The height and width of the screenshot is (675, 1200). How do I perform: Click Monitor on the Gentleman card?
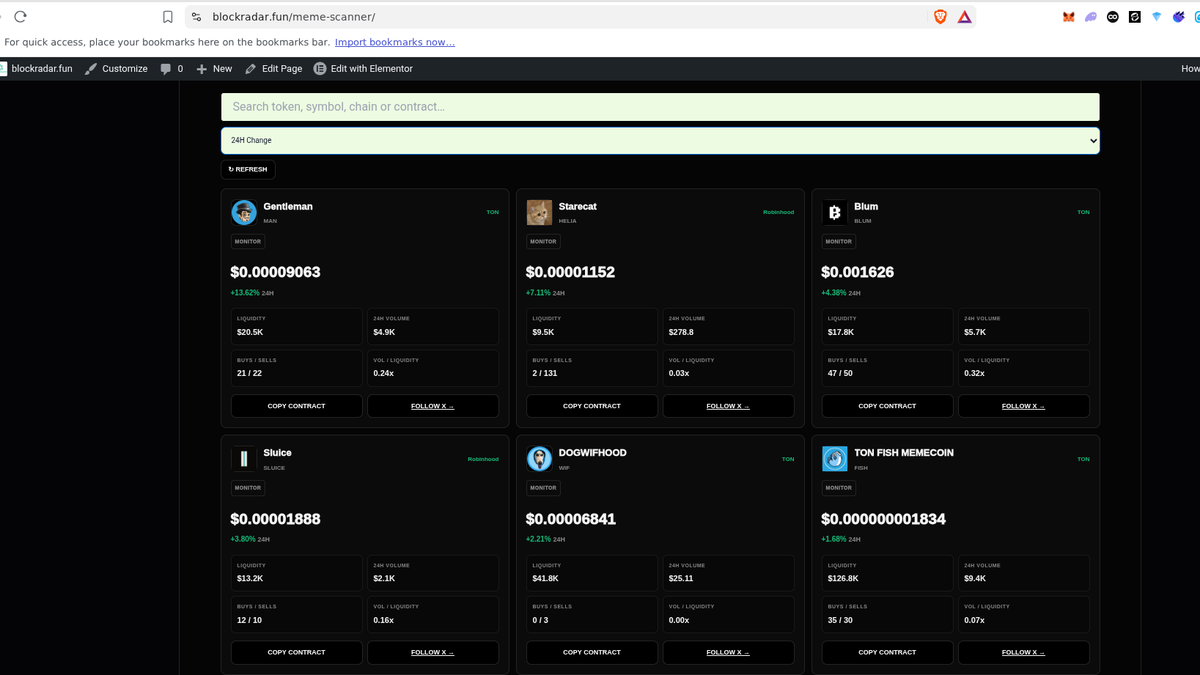[x=248, y=241]
